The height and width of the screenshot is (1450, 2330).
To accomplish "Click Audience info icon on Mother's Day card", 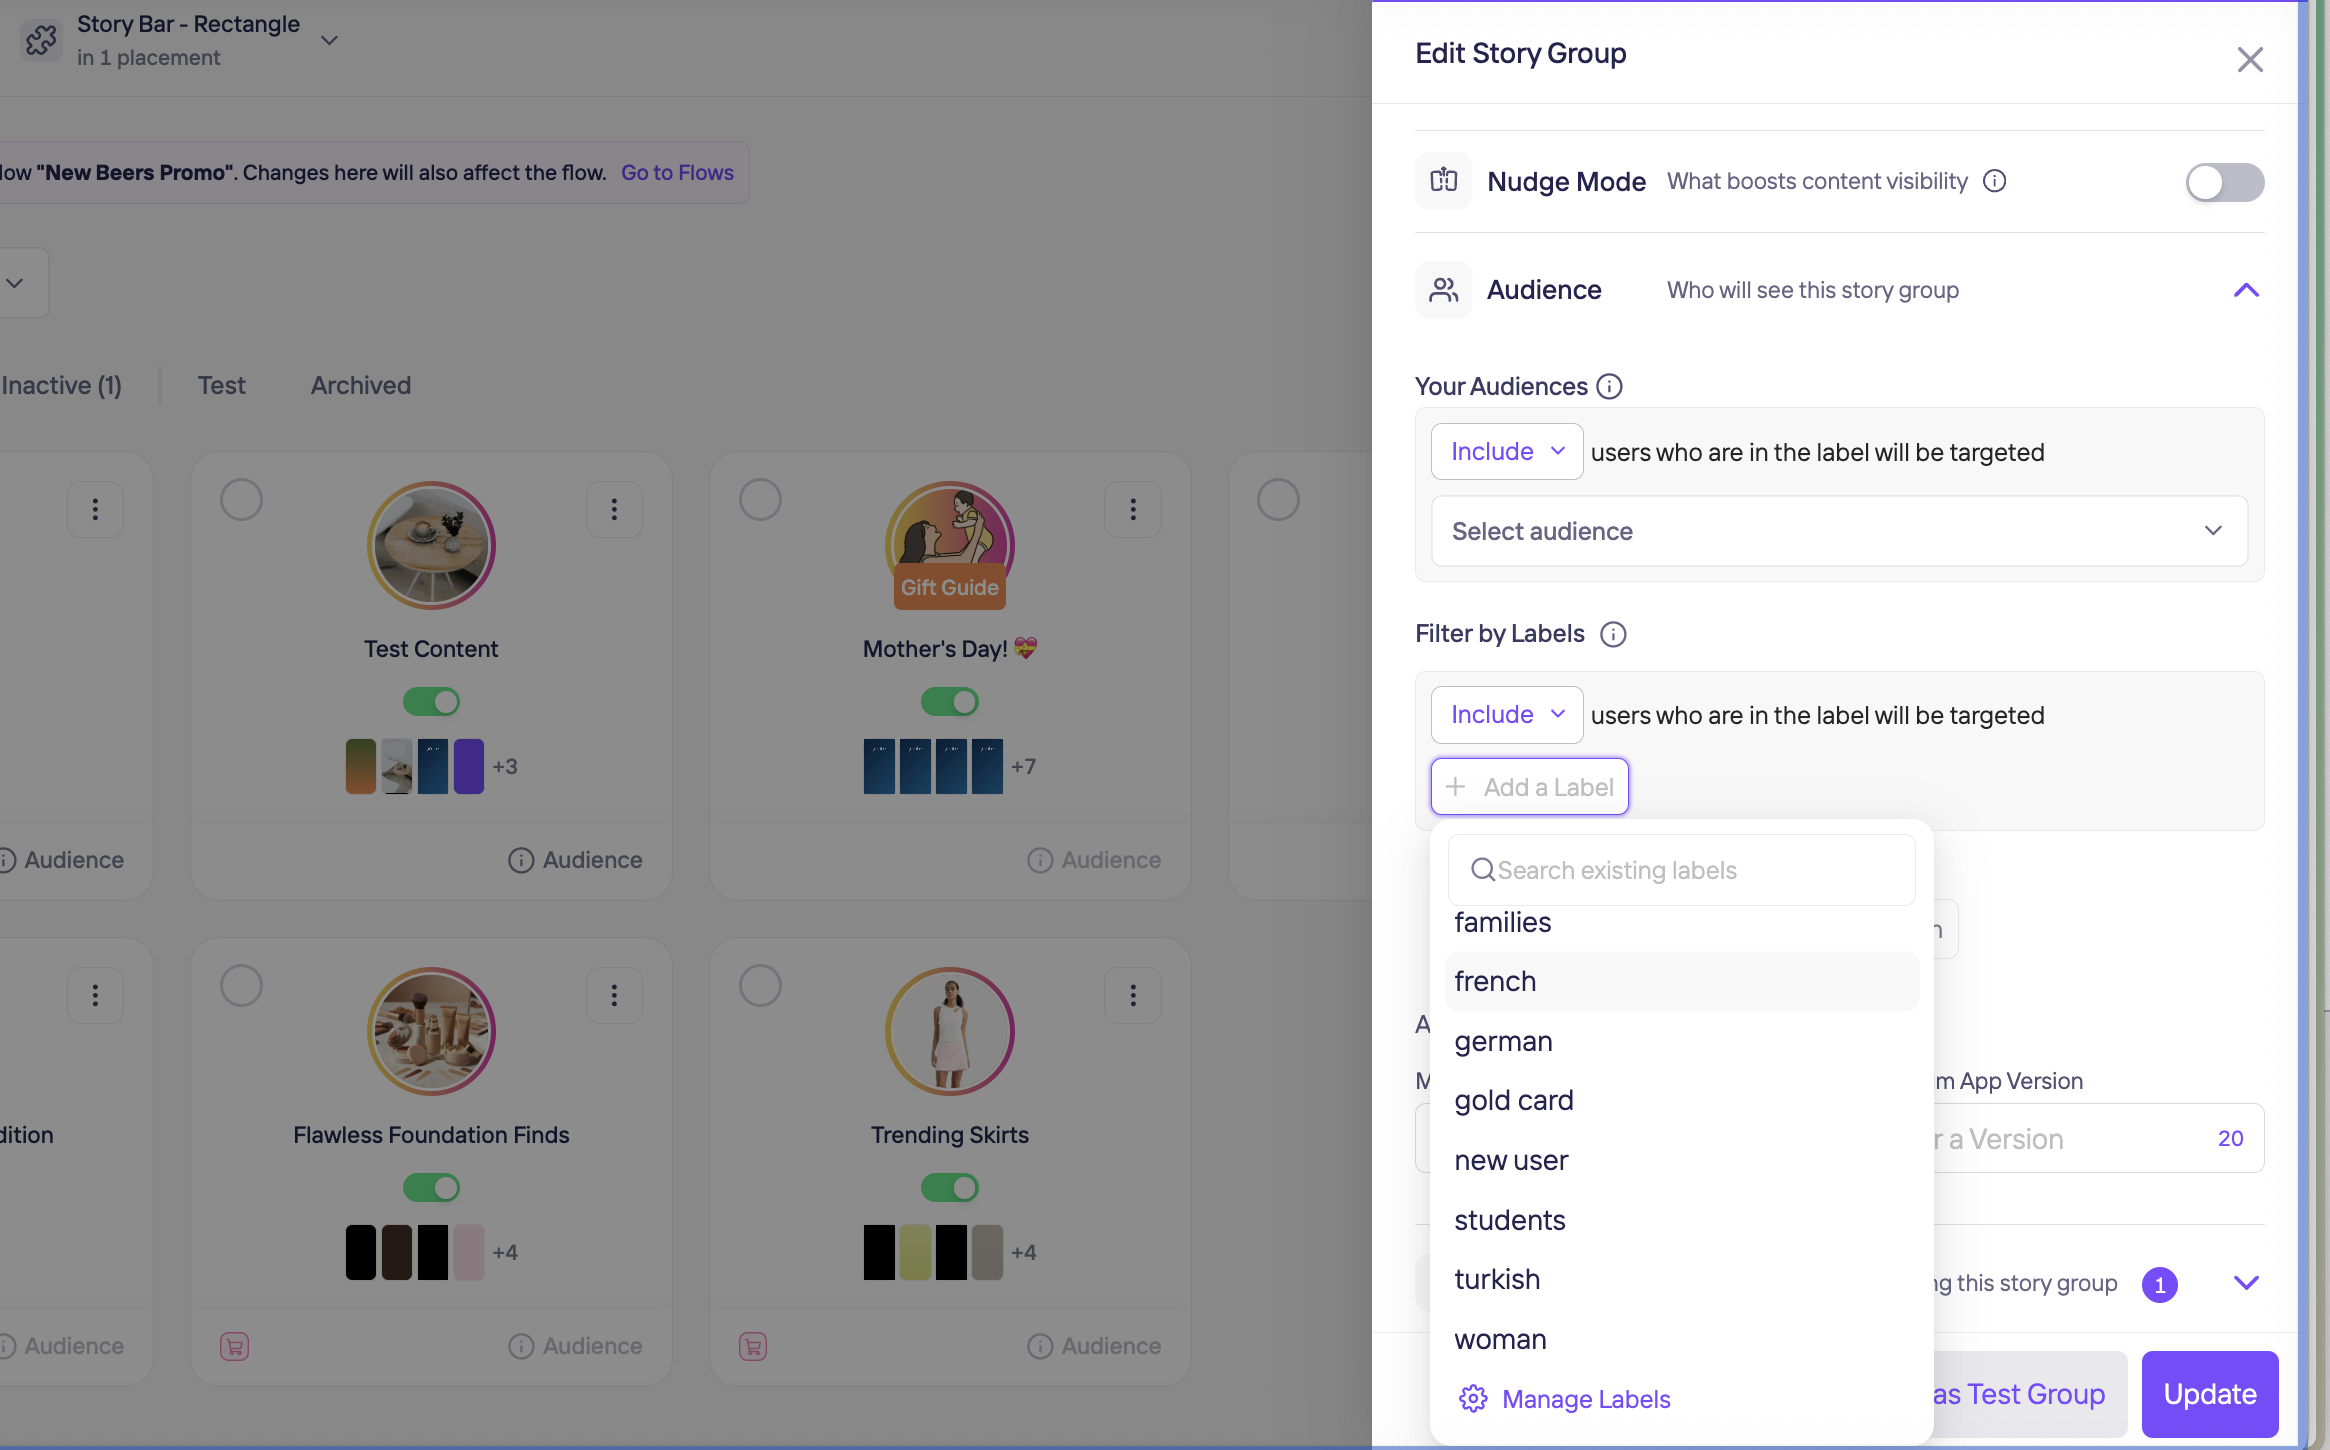I will 1039,860.
